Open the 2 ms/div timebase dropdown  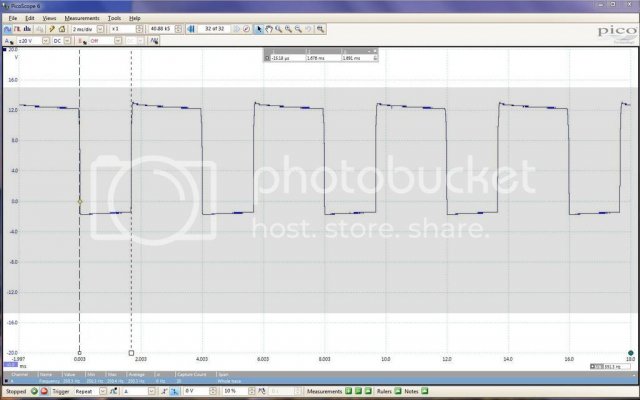pyautogui.click(x=100, y=29)
